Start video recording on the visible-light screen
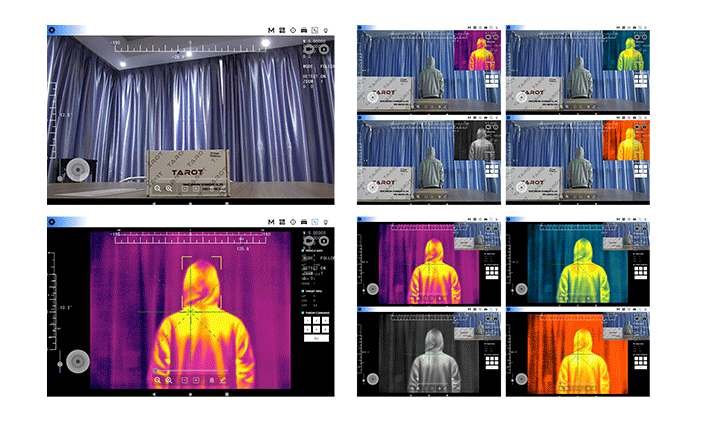Image resolution: width=715 pixels, height=432 pixels. pyautogui.click(x=309, y=48)
